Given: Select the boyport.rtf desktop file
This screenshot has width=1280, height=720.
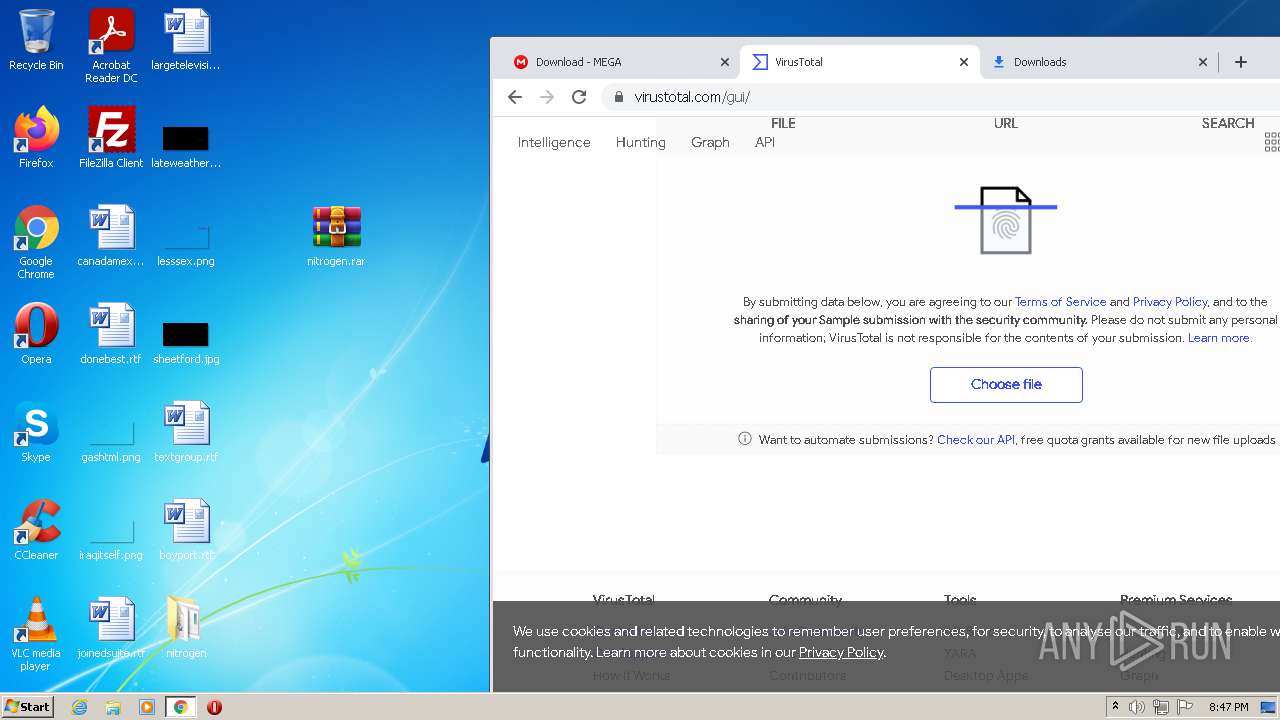Looking at the screenshot, I should point(186,530).
